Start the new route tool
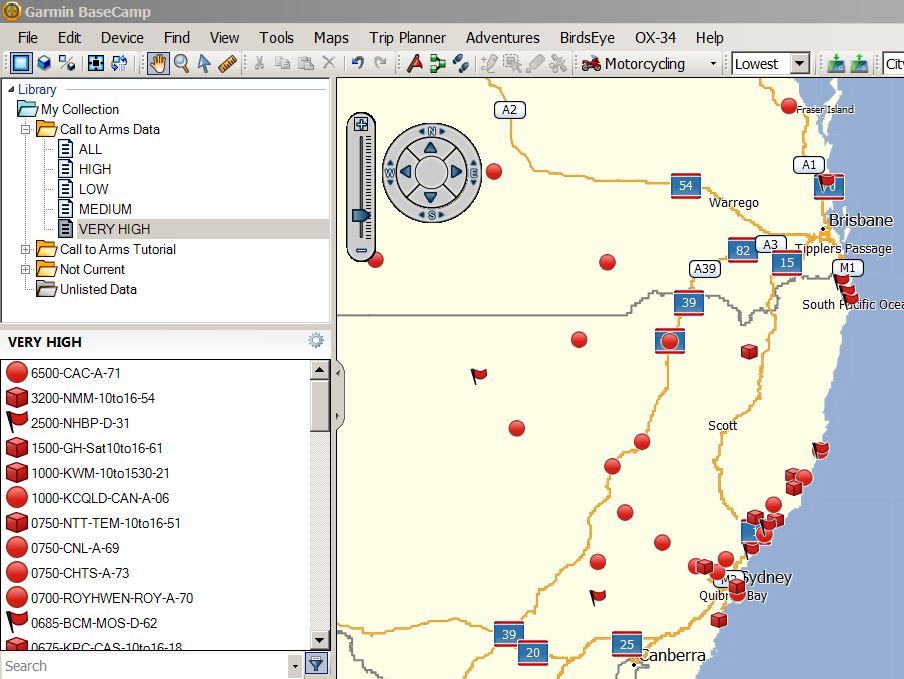Screen dimensions: 904x679 438,63
